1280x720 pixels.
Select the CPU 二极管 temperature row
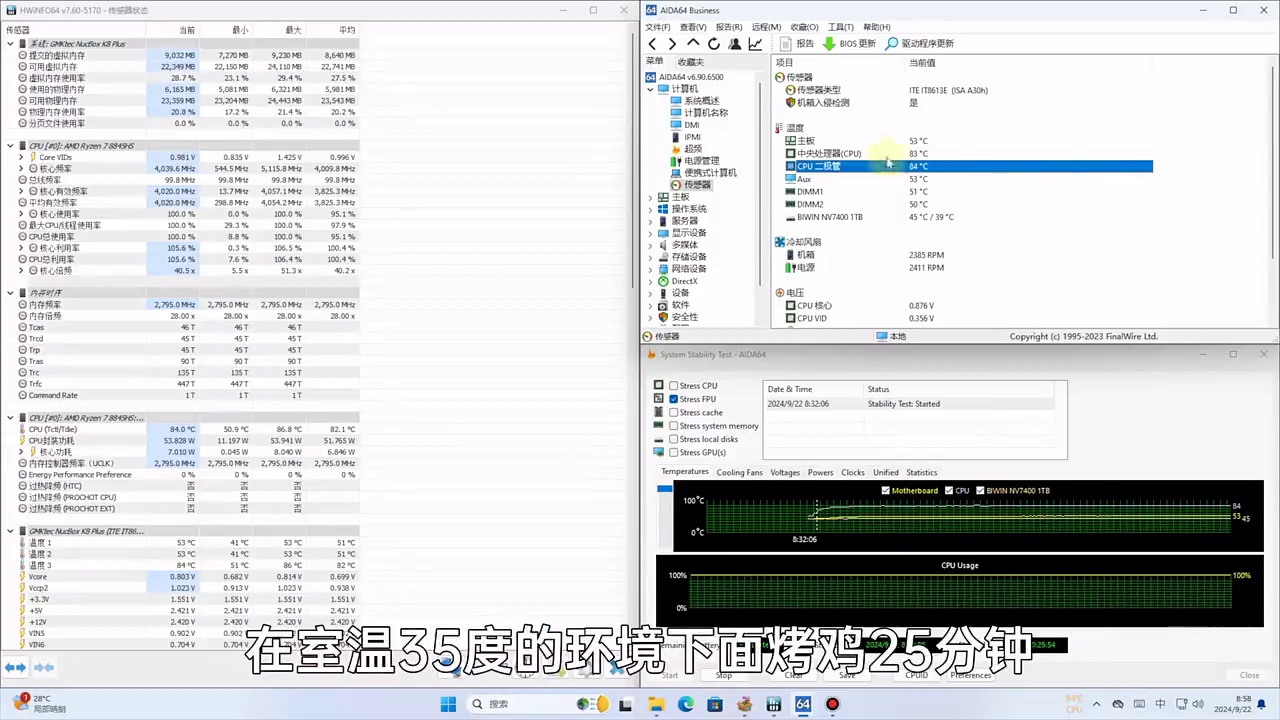coord(968,166)
